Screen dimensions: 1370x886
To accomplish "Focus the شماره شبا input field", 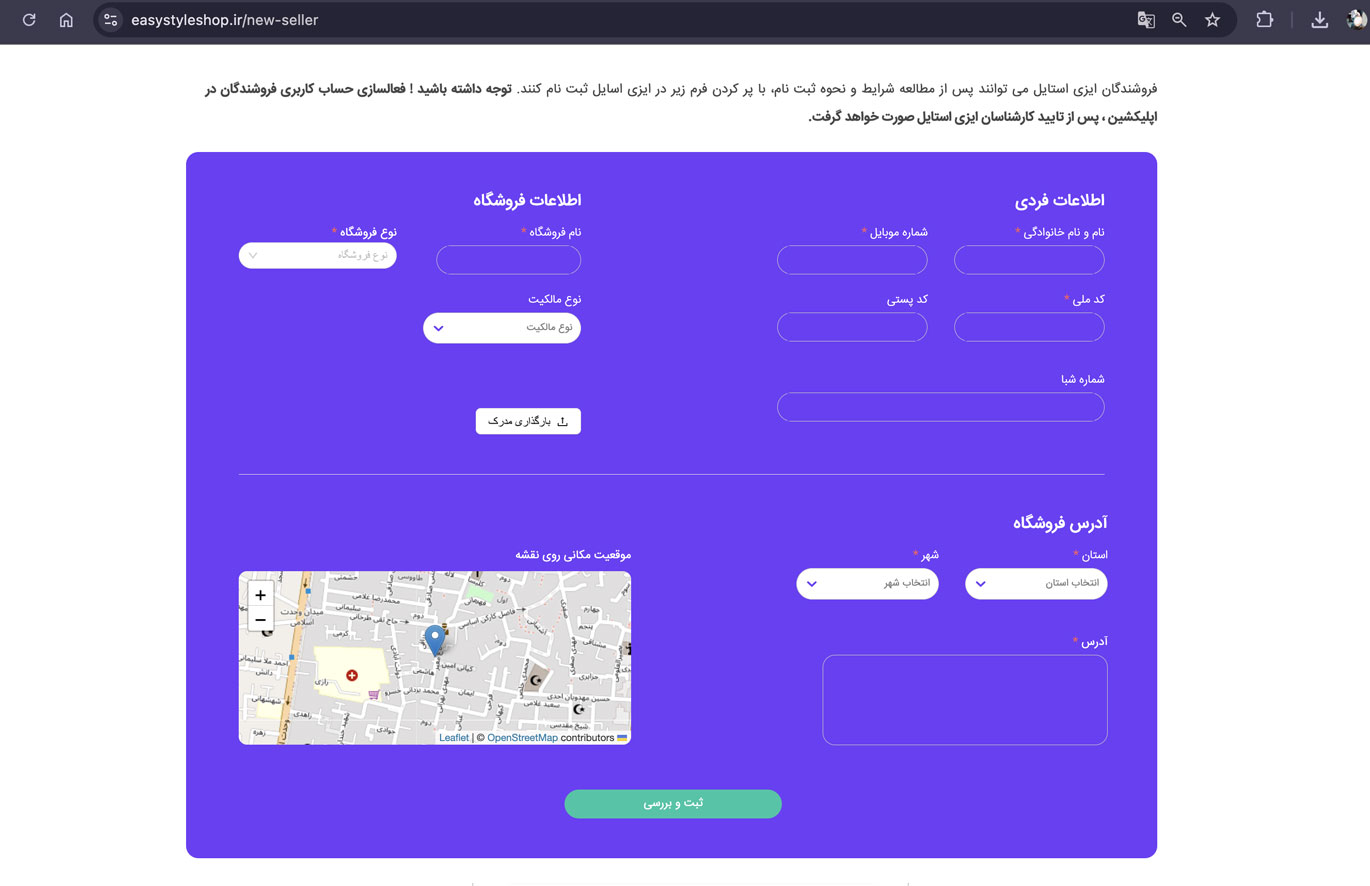I will (941, 407).
